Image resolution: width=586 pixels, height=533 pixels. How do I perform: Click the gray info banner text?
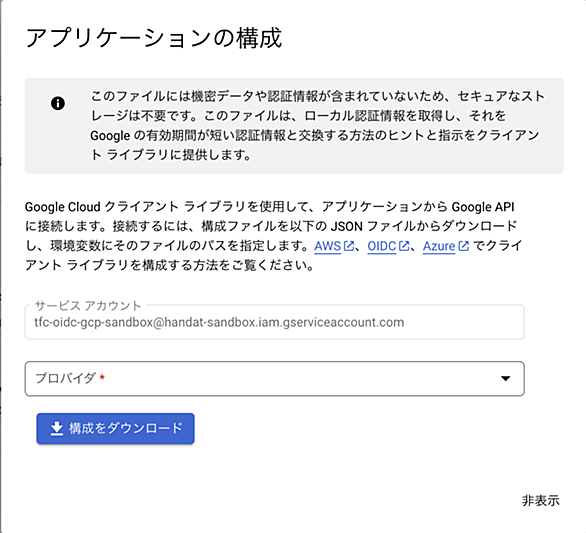point(318,125)
